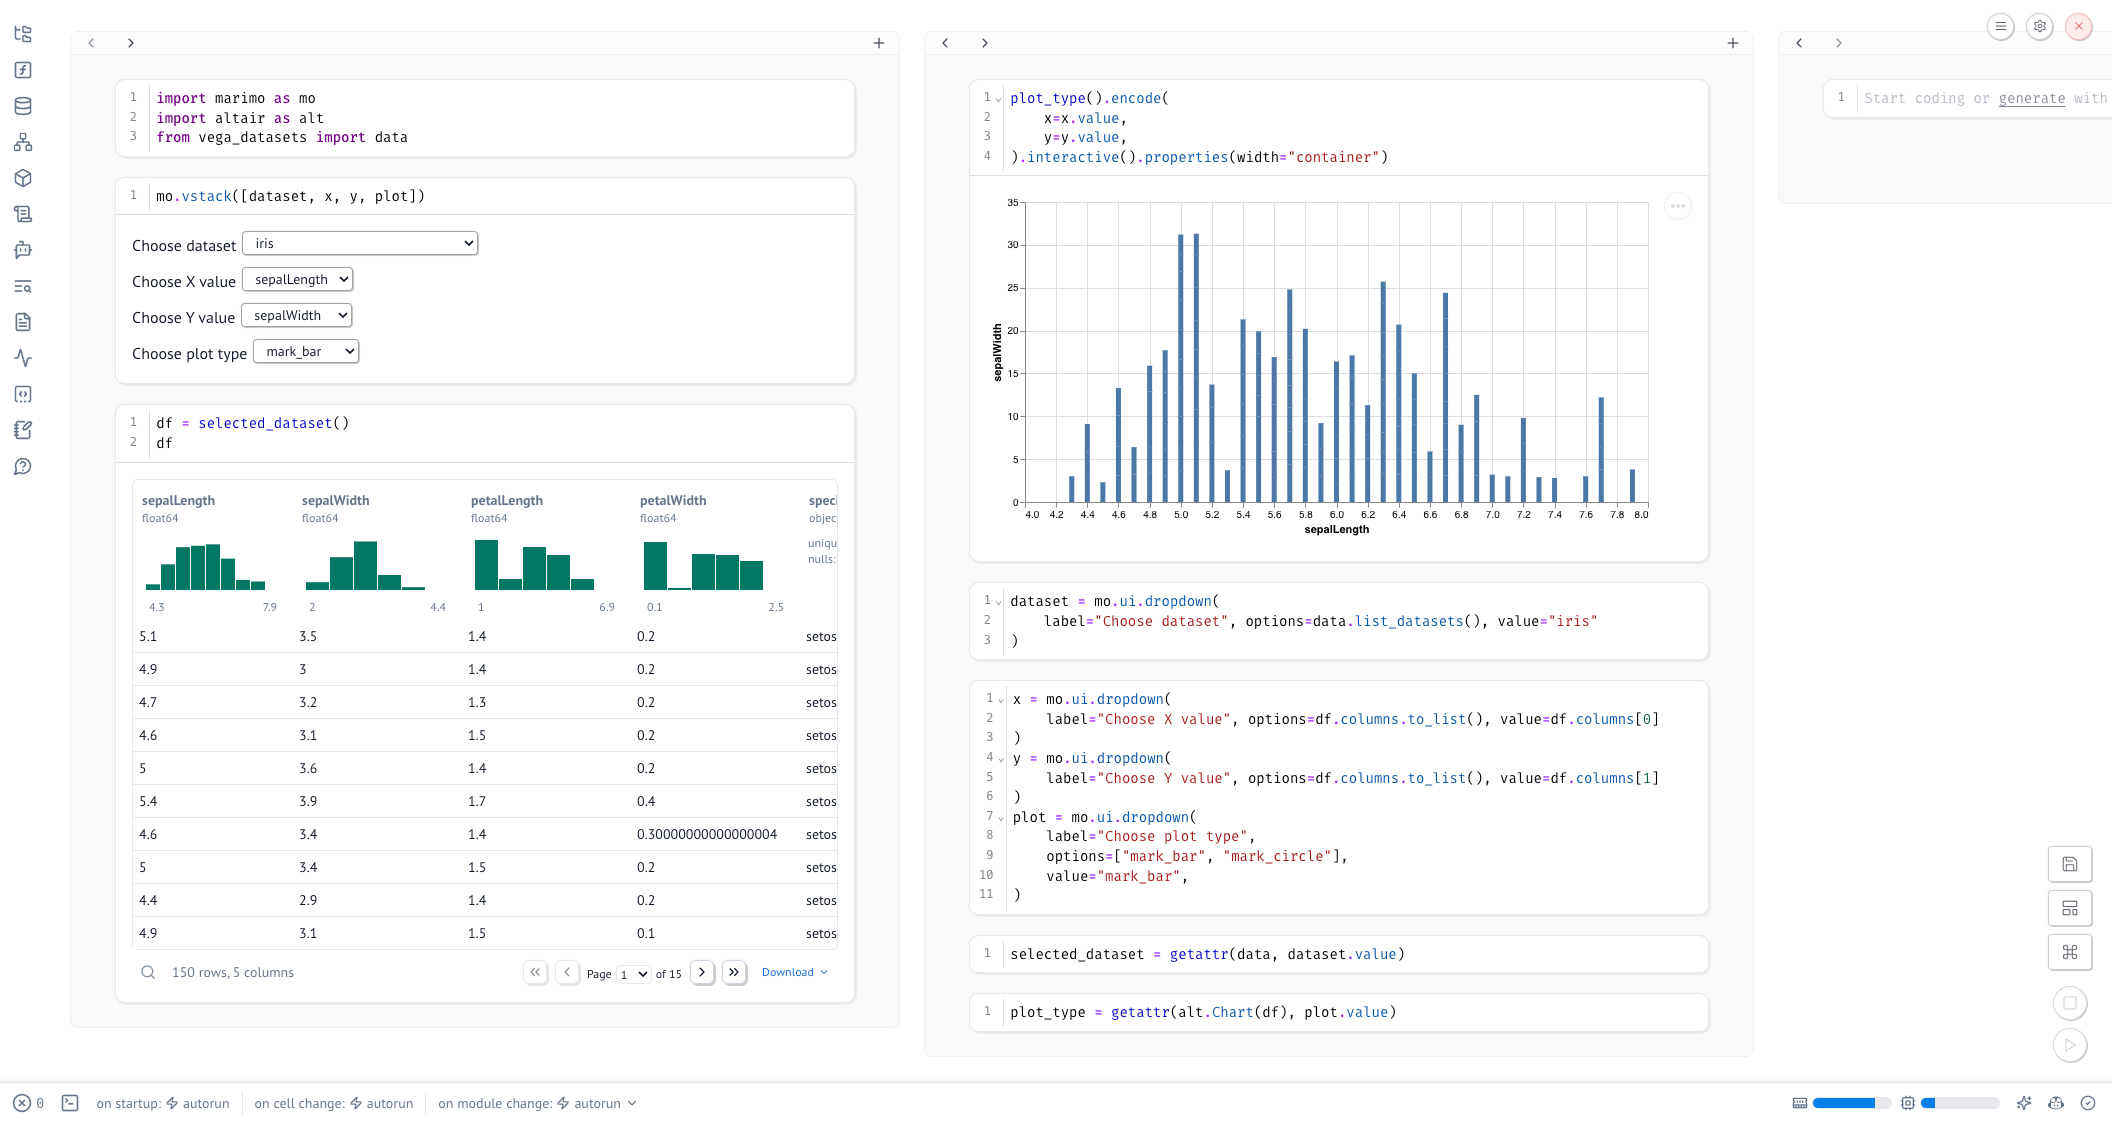Open the variables panel icon

point(23,70)
